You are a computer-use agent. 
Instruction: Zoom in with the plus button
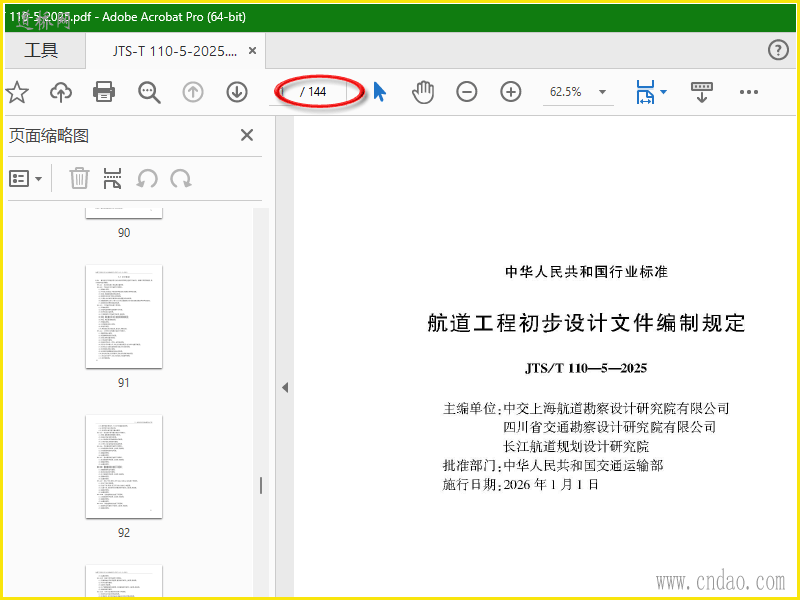[x=511, y=92]
